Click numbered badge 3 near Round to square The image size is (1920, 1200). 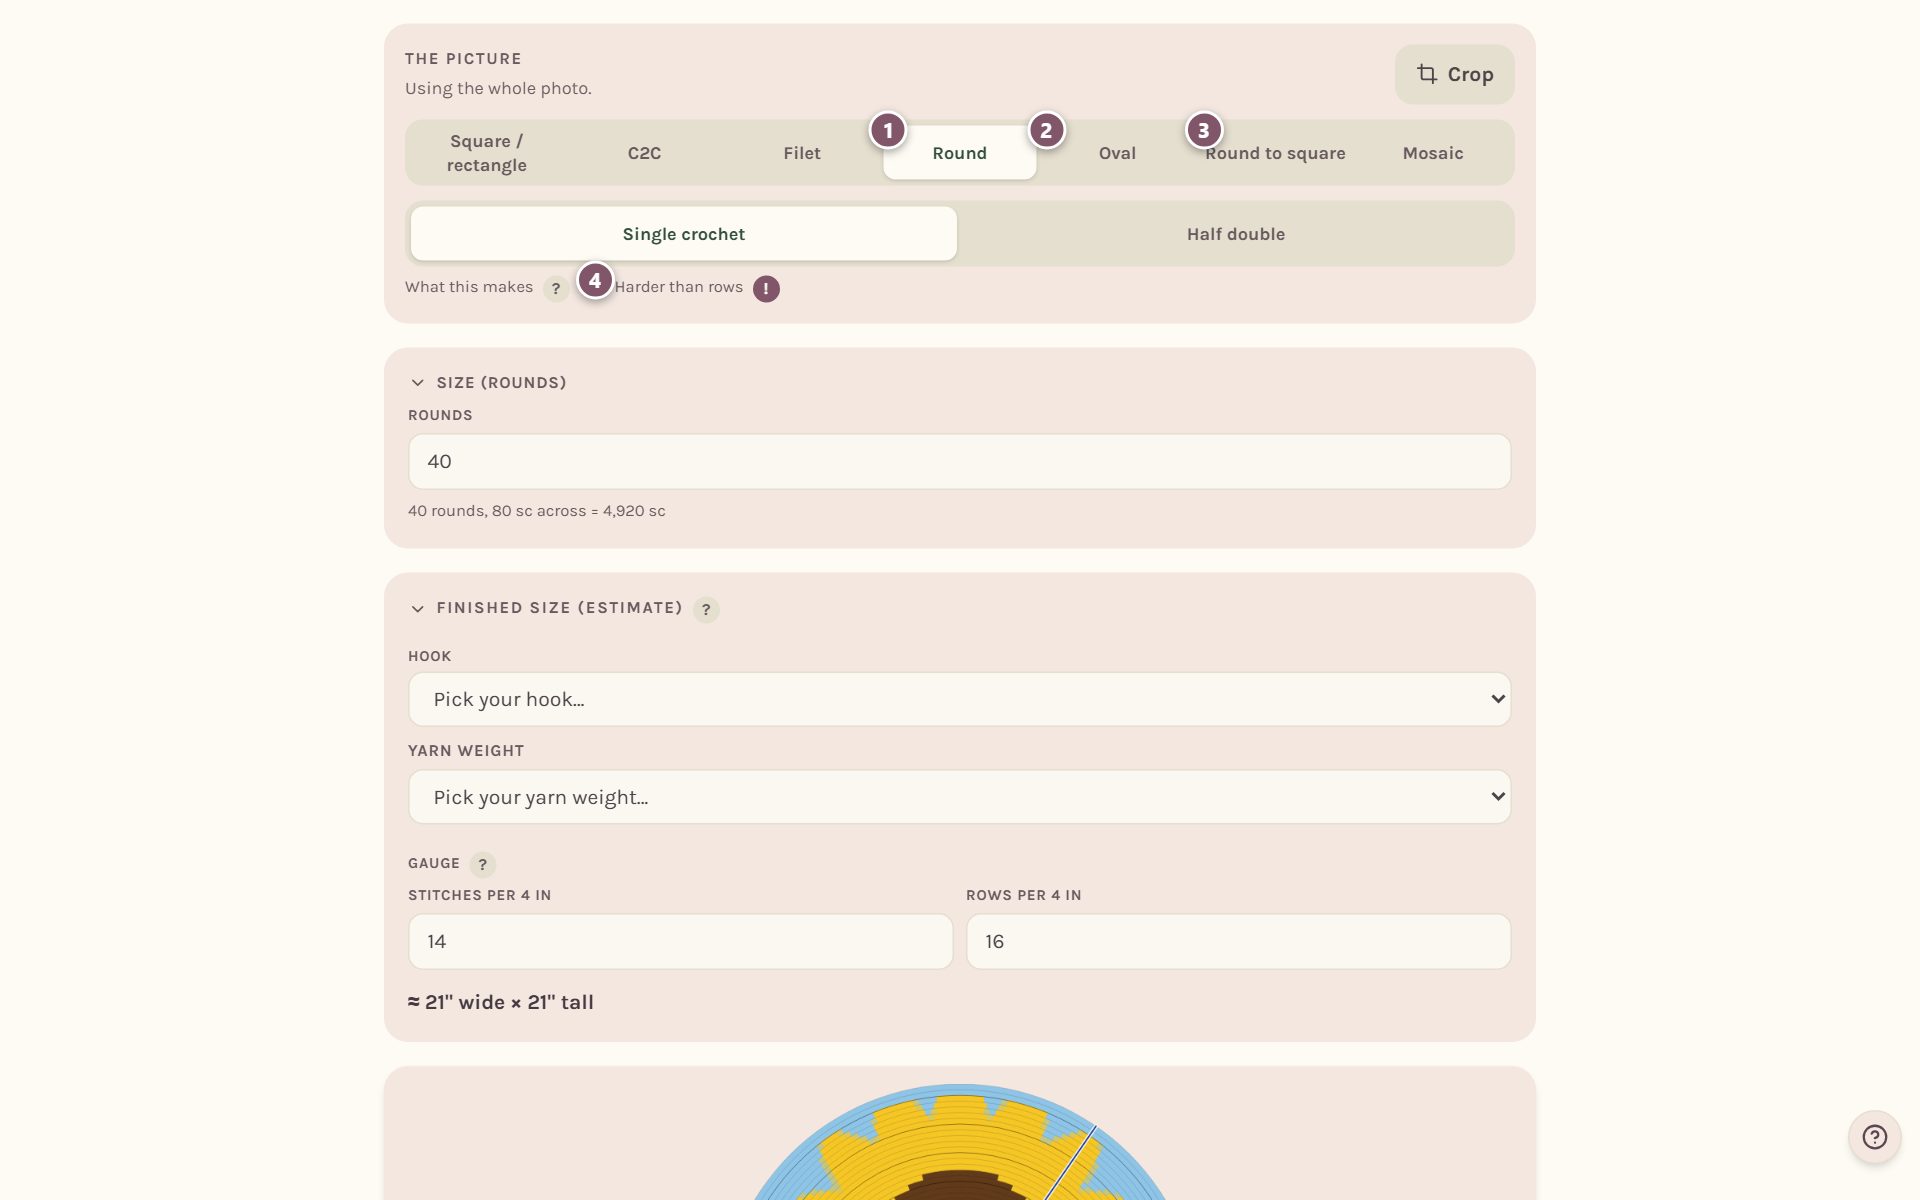click(1204, 130)
